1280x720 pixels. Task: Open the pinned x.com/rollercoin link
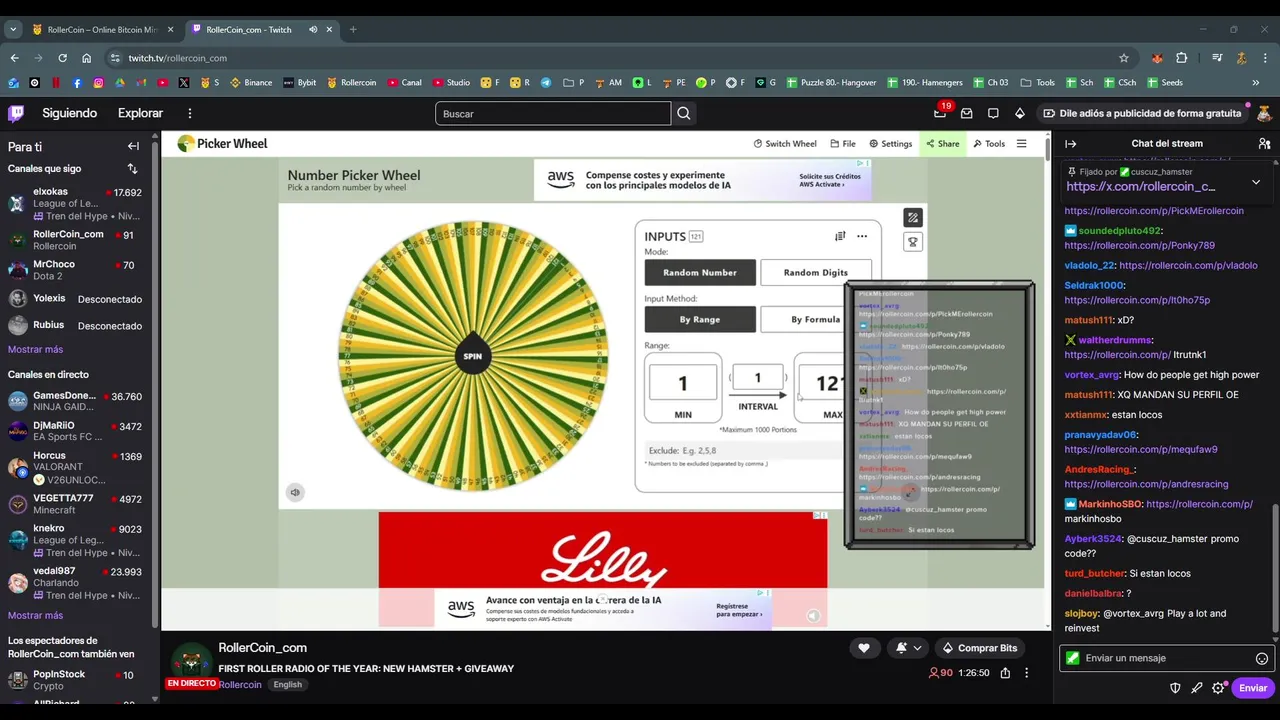click(x=1140, y=186)
